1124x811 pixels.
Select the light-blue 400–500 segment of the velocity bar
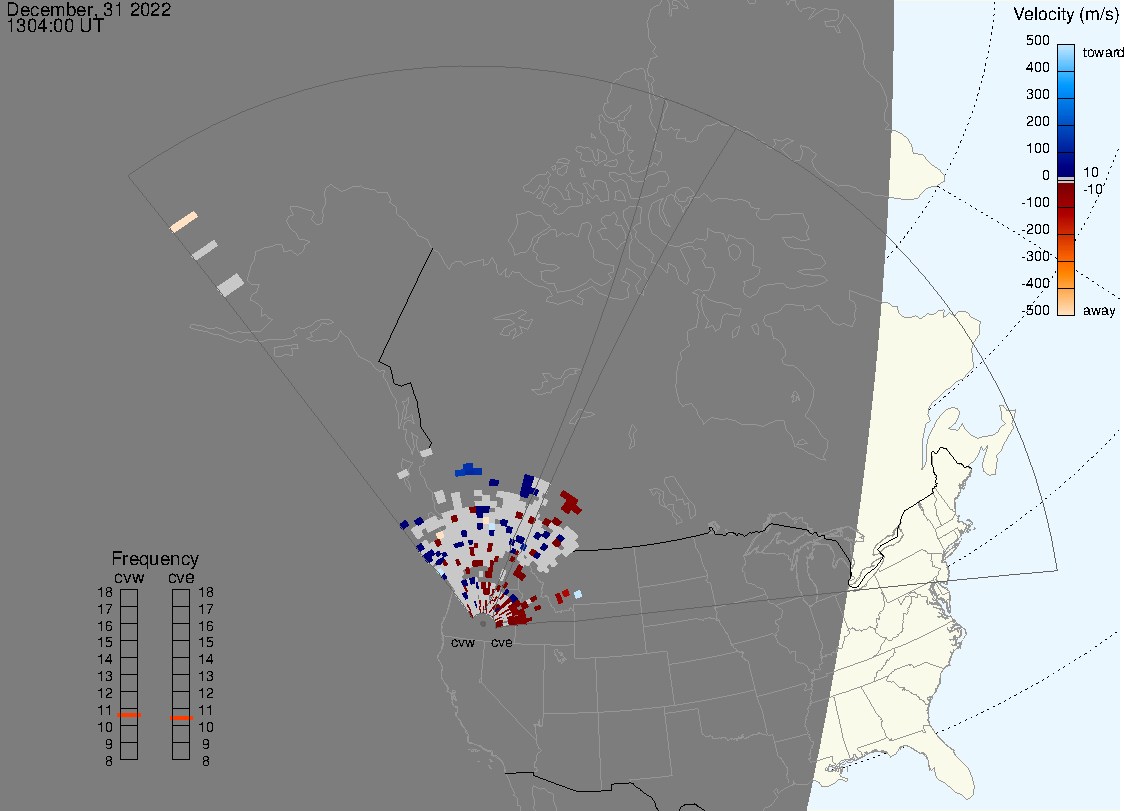click(x=1066, y=57)
